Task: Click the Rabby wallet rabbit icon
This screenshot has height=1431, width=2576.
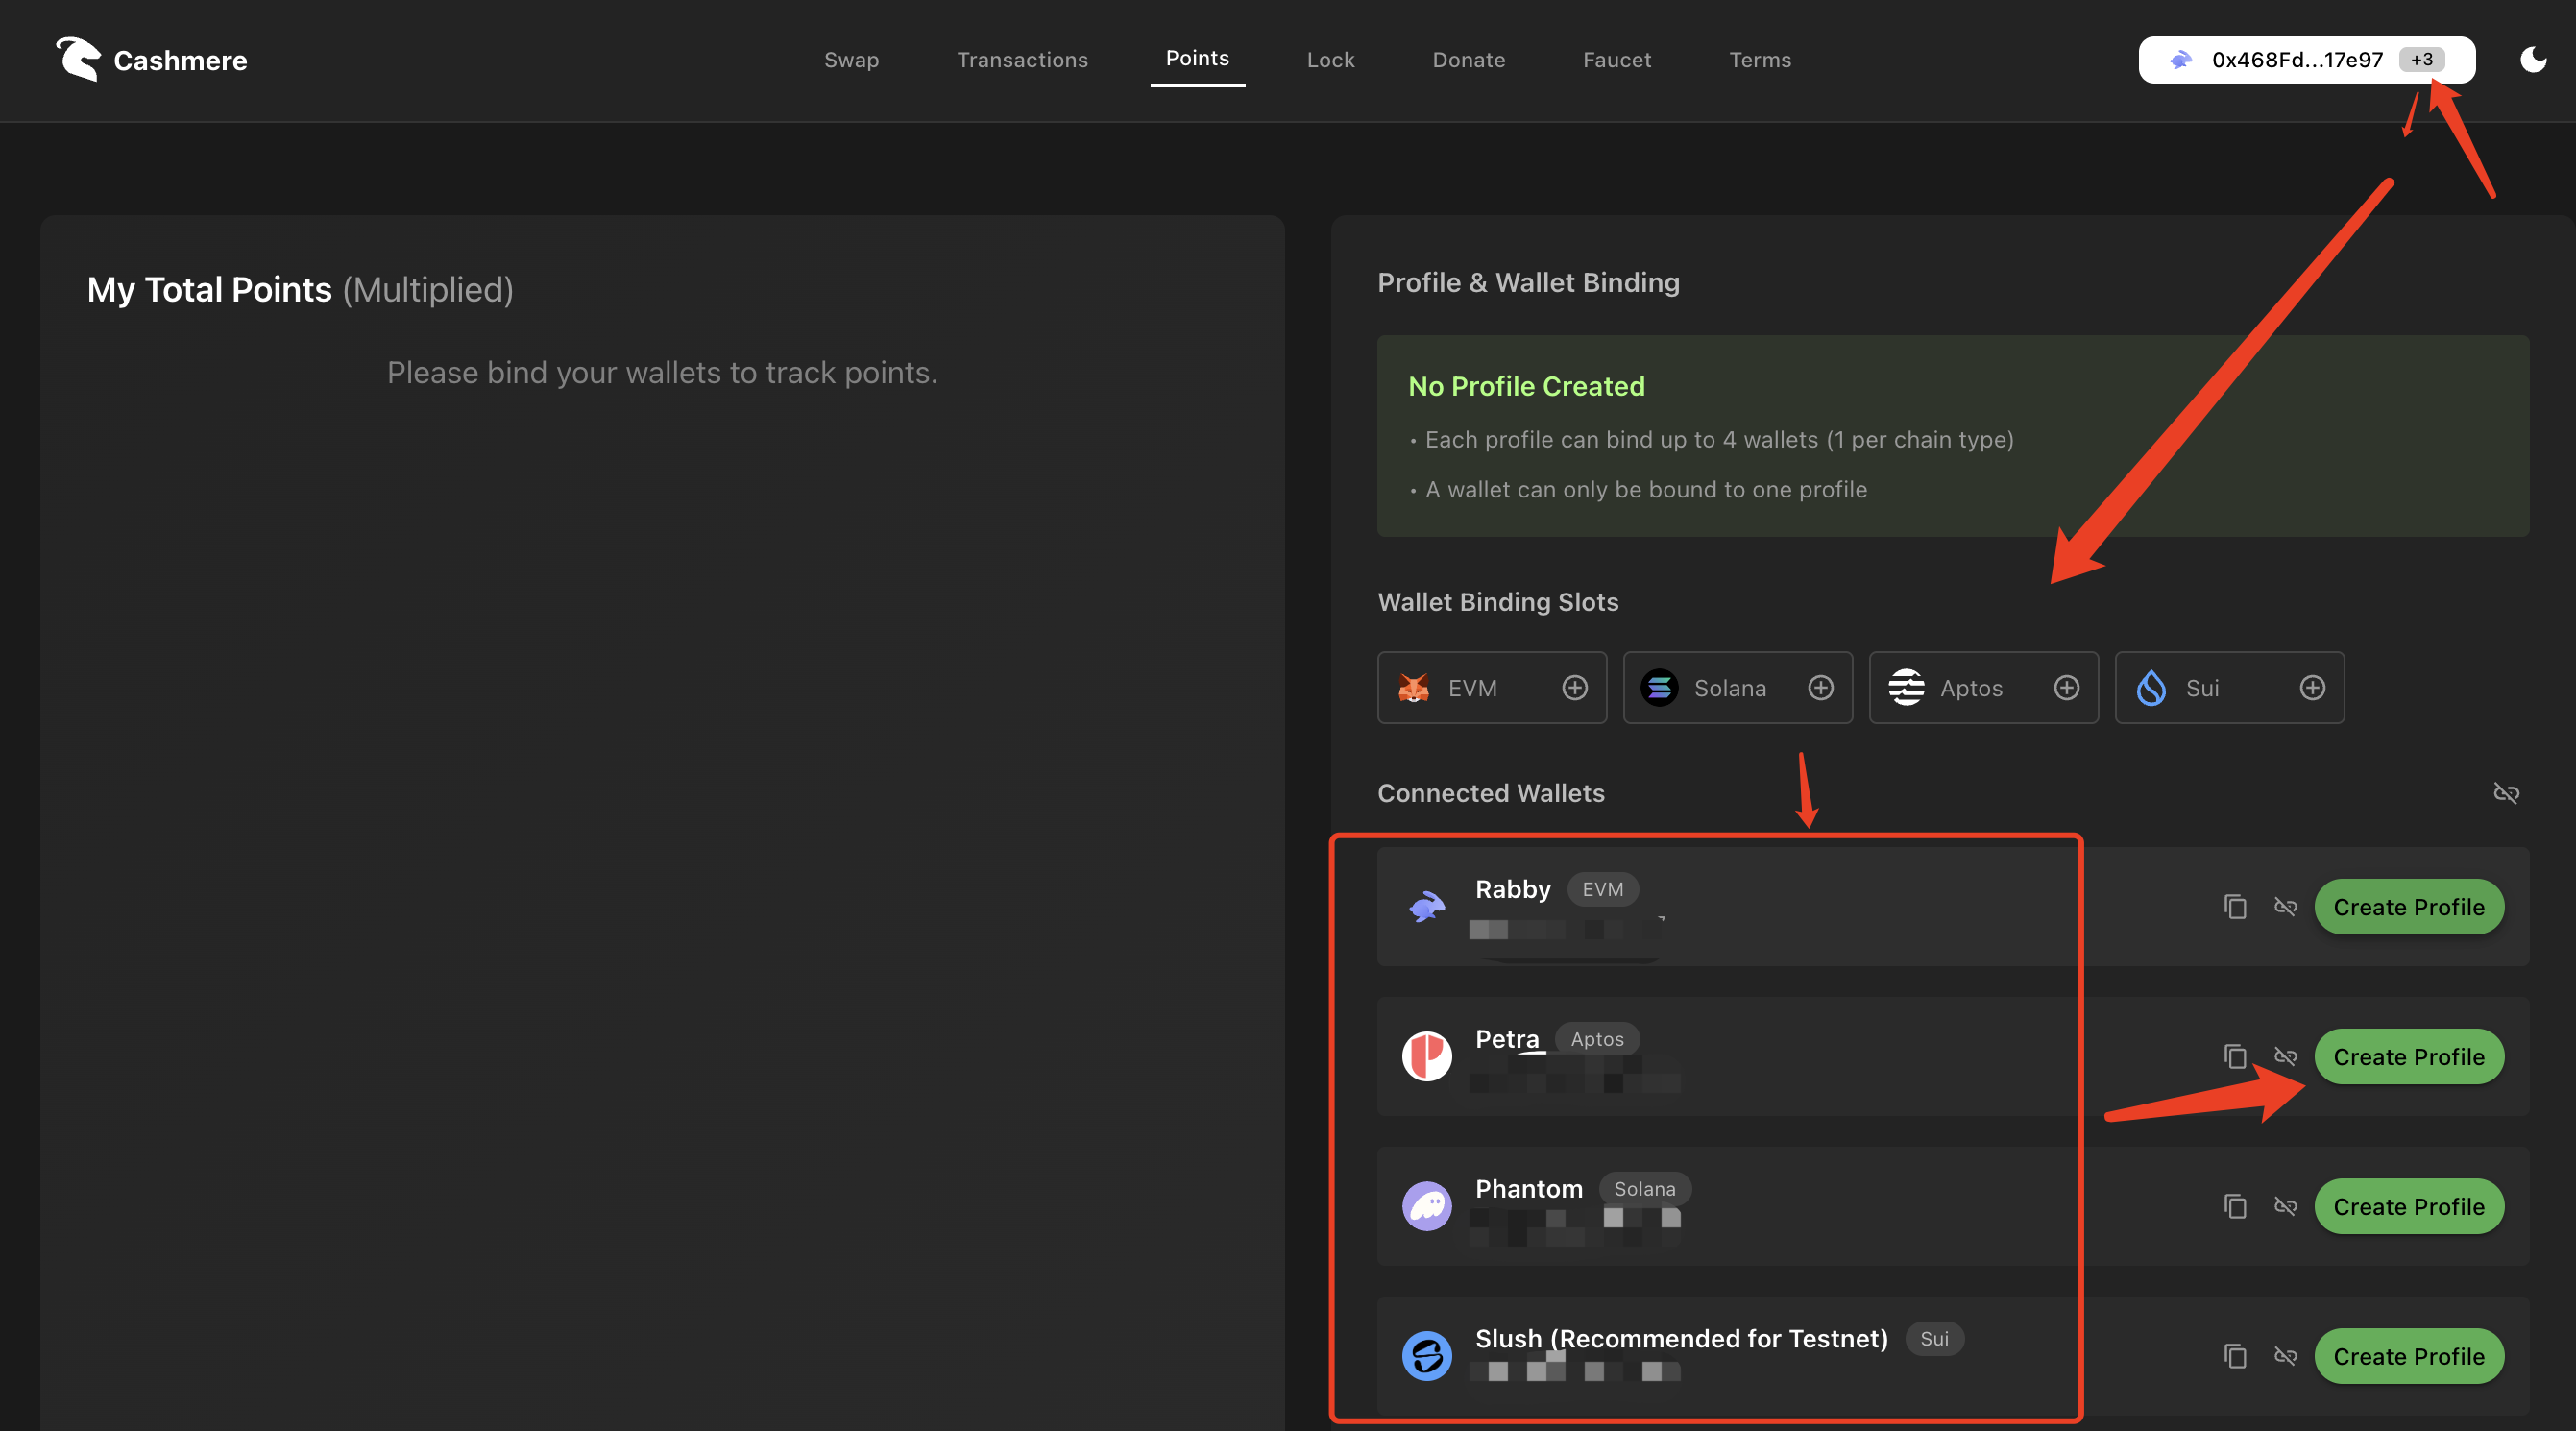Action: [x=1426, y=907]
